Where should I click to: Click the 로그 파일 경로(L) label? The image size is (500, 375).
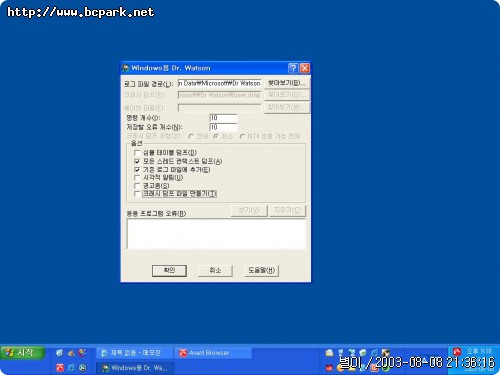tap(148, 84)
